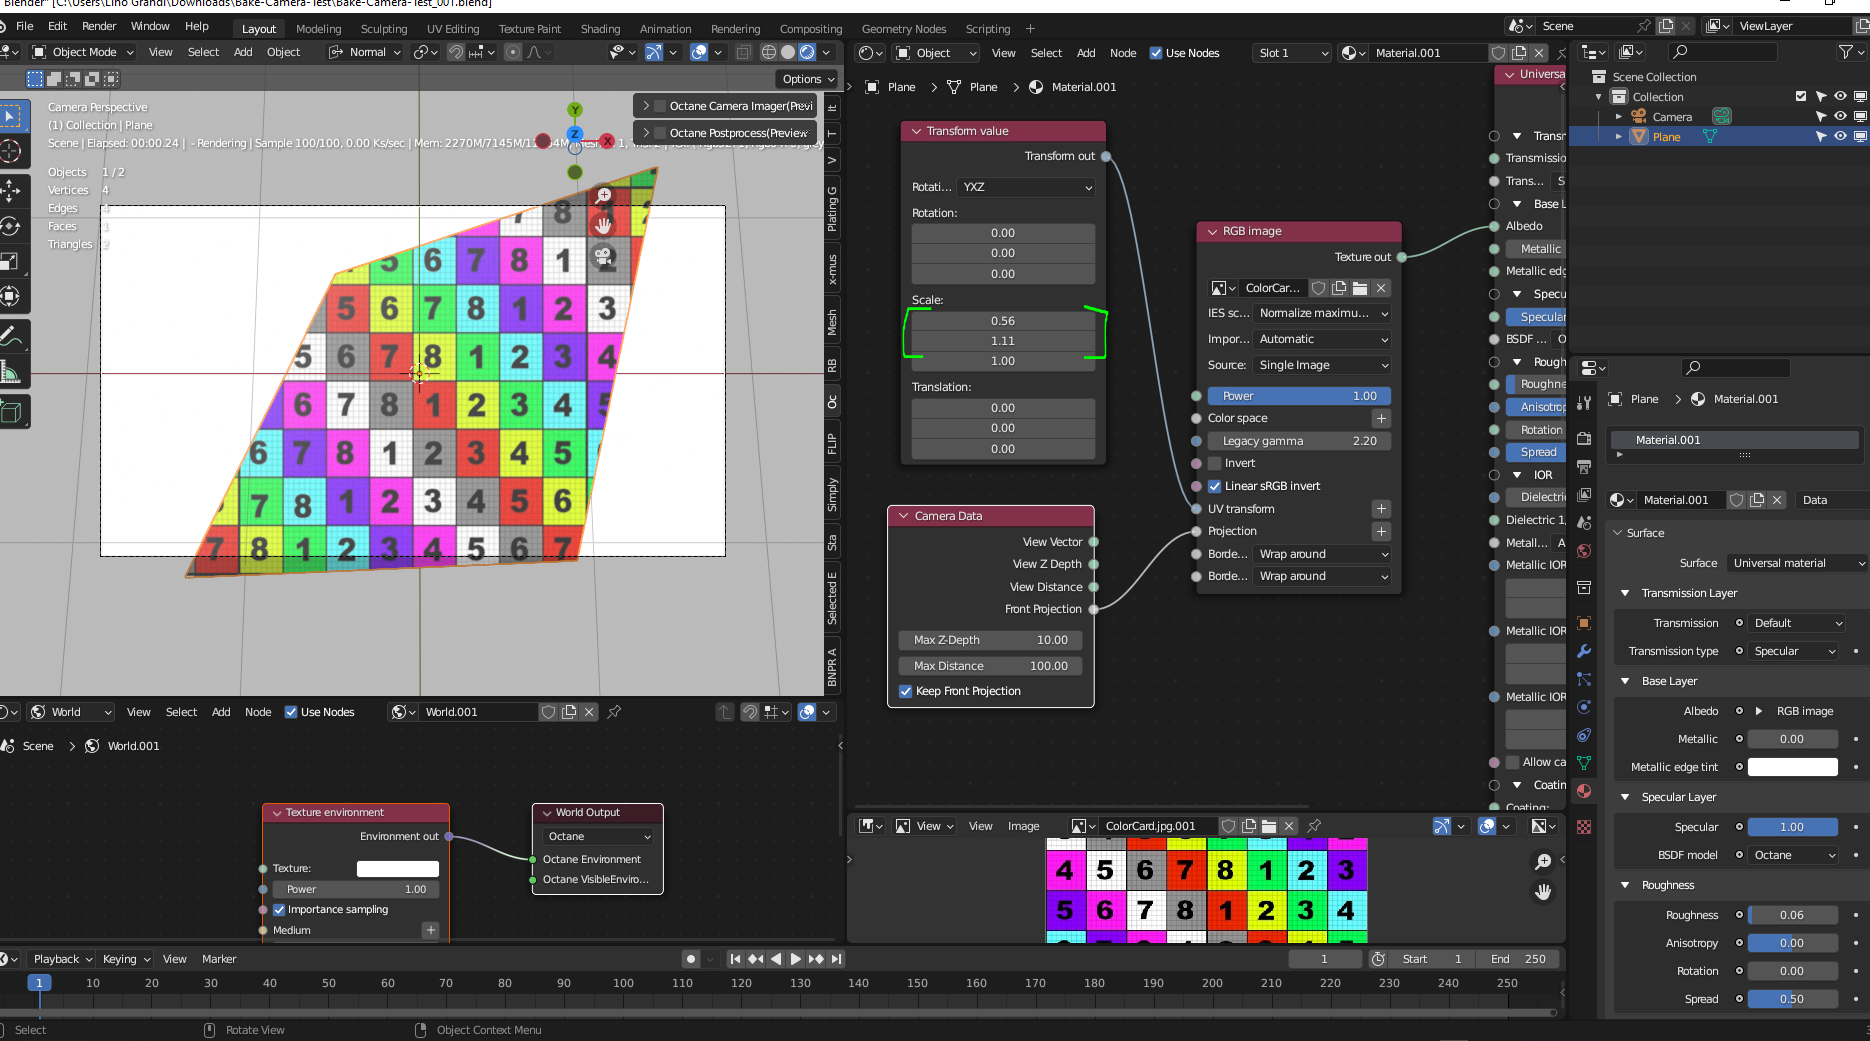
Task: Switch to Shading workspace tab
Action: (600, 29)
